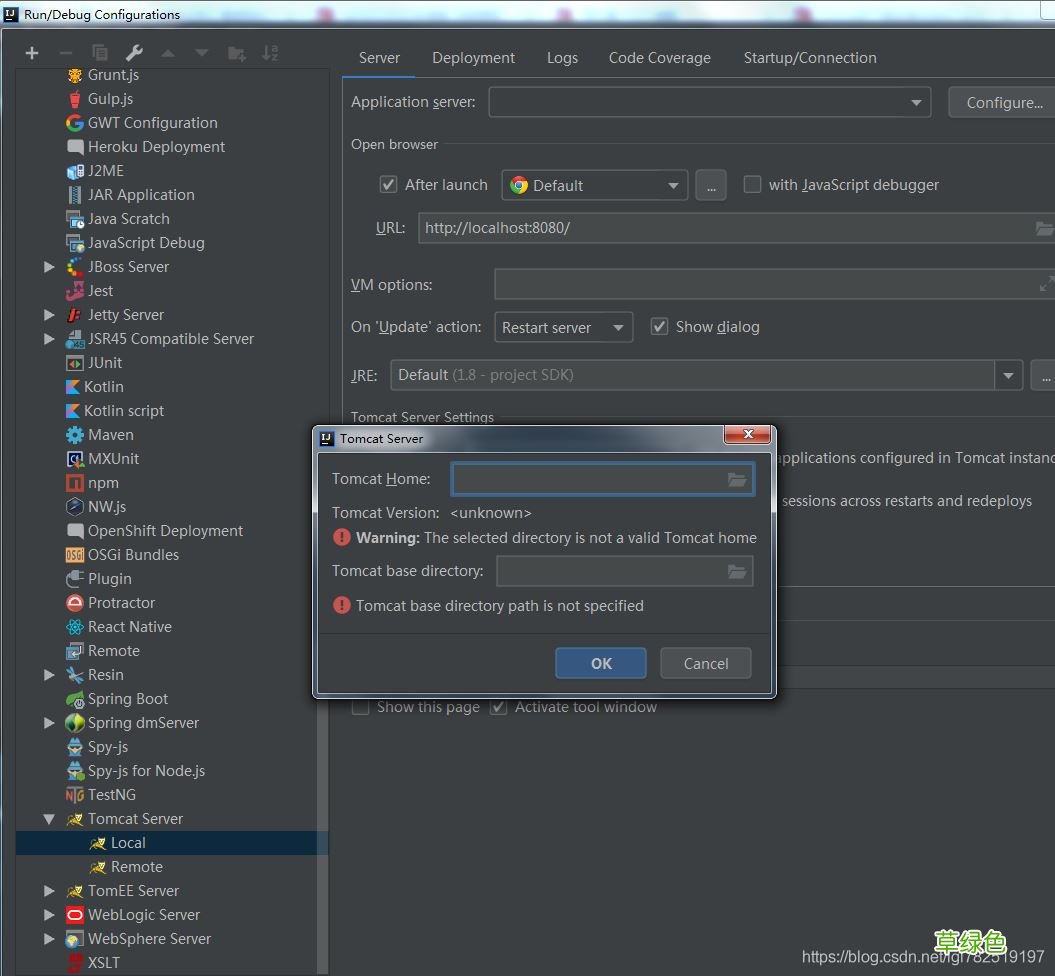This screenshot has width=1055, height=976.
Task: Open the Restart server update action dropdown
Action: click(563, 328)
